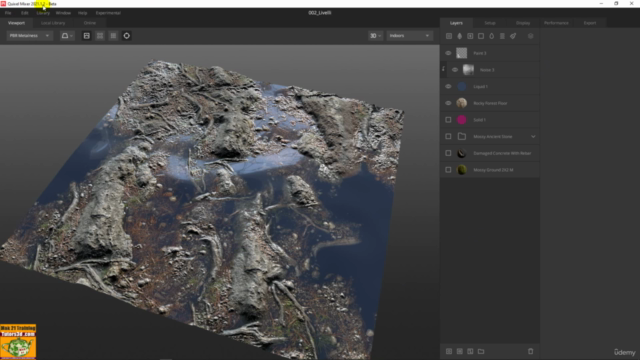Click the smart material icon with an arrow
This screenshot has width=640, height=360.
[x=470, y=36]
